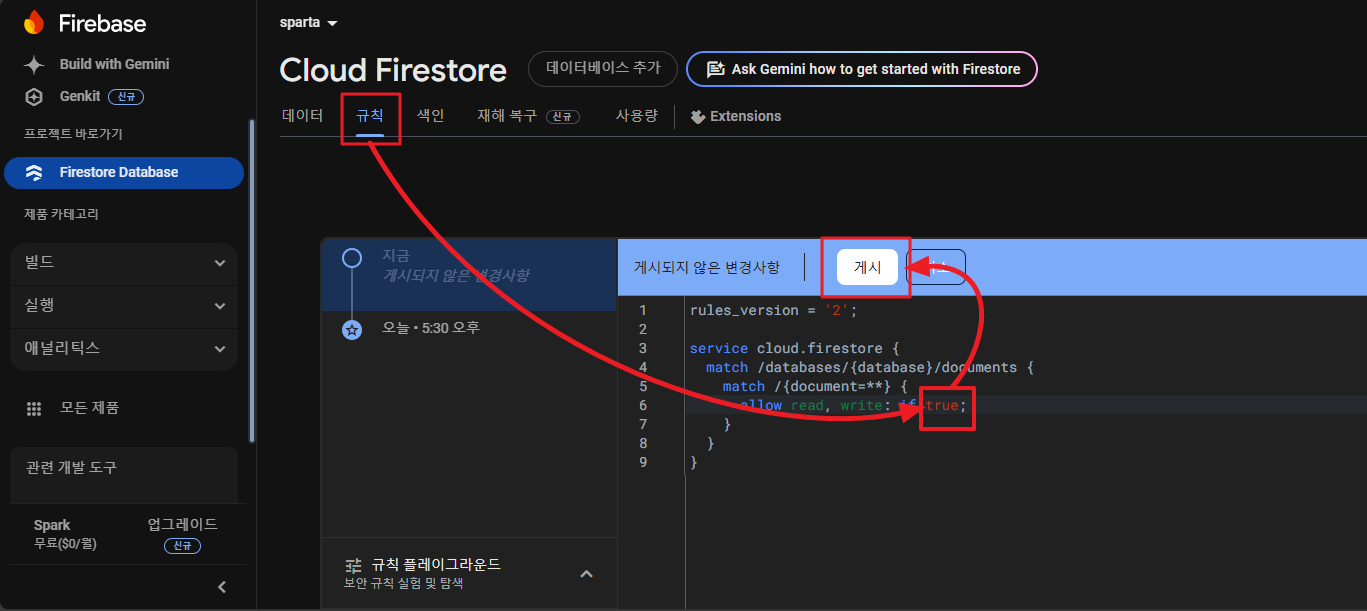This screenshot has width=1367, height=611.
Task: Click the match /databases code line
Action: pos(869,367)
